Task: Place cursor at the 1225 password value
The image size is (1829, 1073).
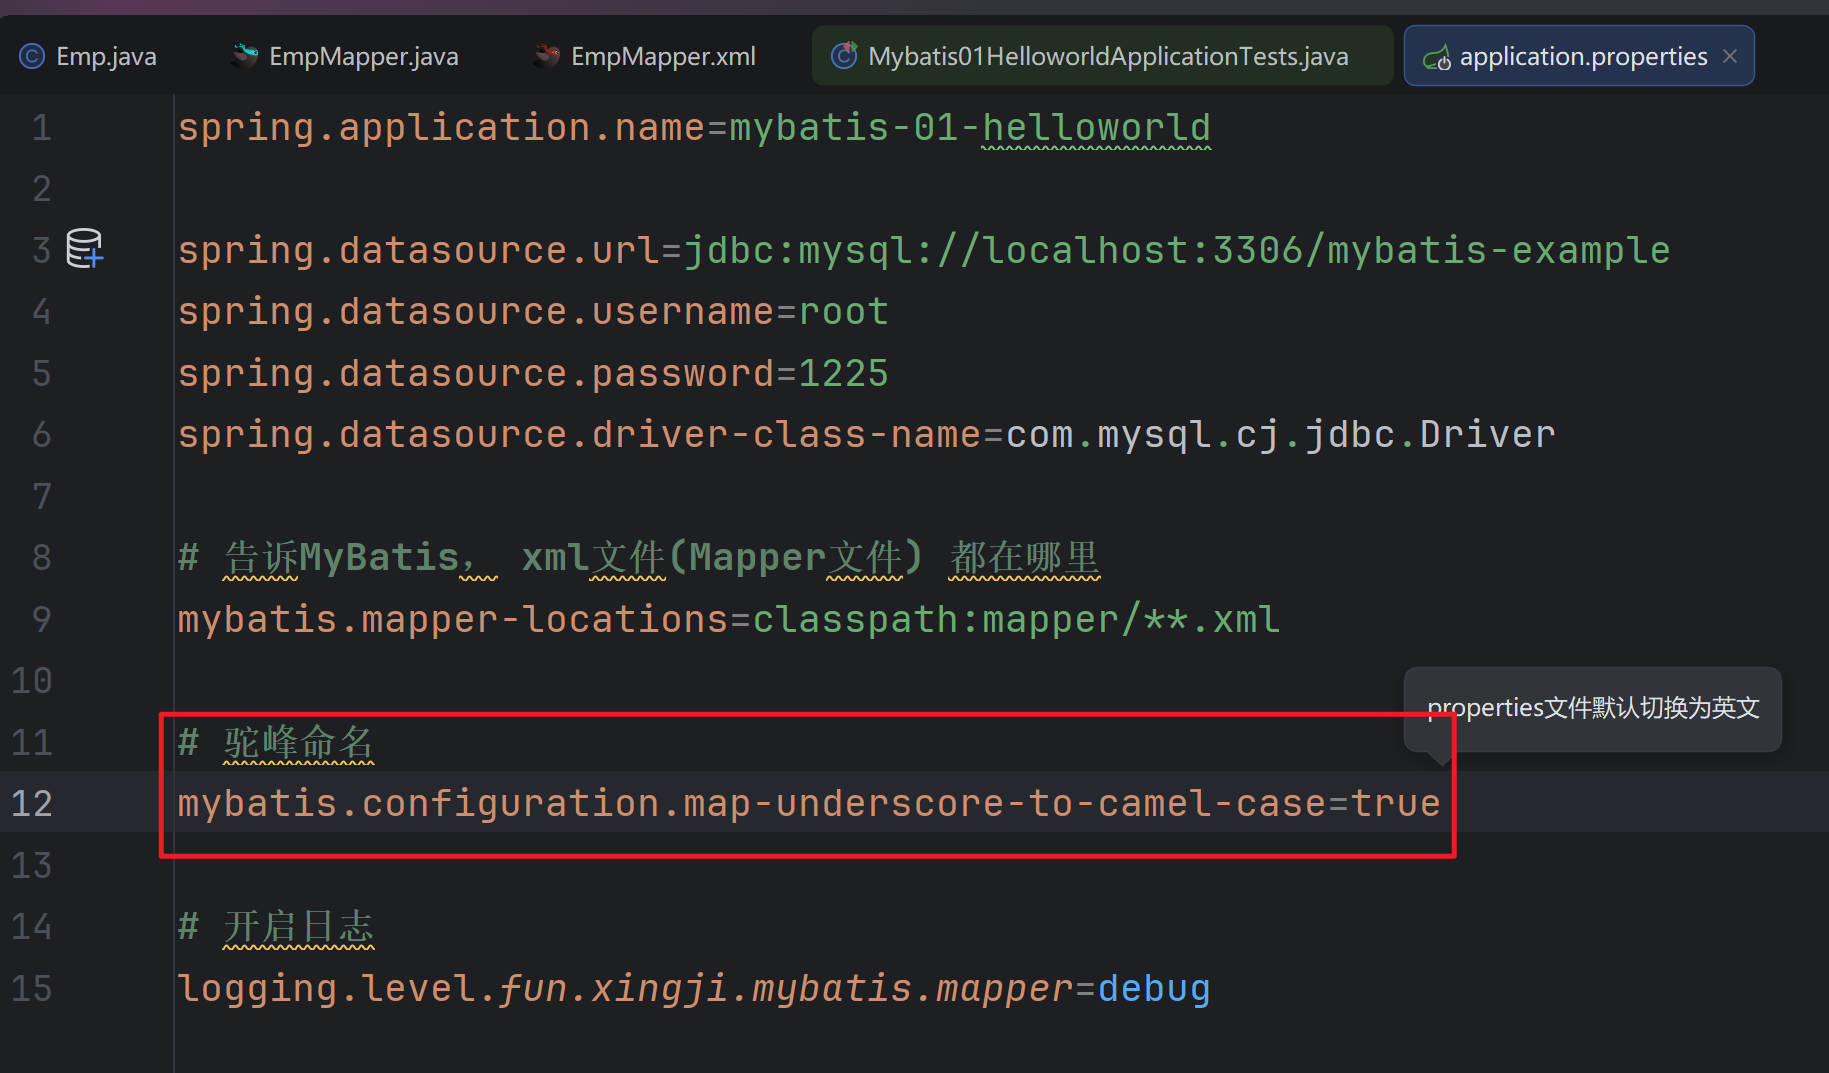Action: tap(843, 373)
